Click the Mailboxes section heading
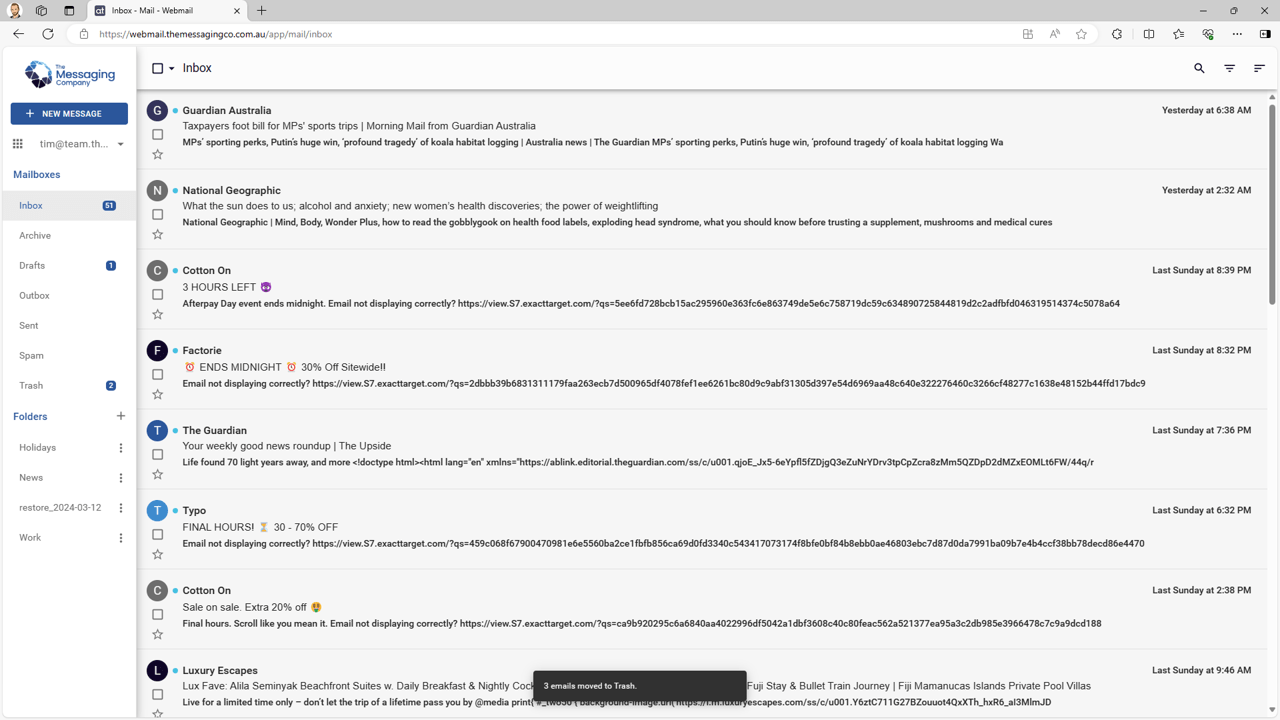The image size is (1280, 720). (x=37, y=174)
